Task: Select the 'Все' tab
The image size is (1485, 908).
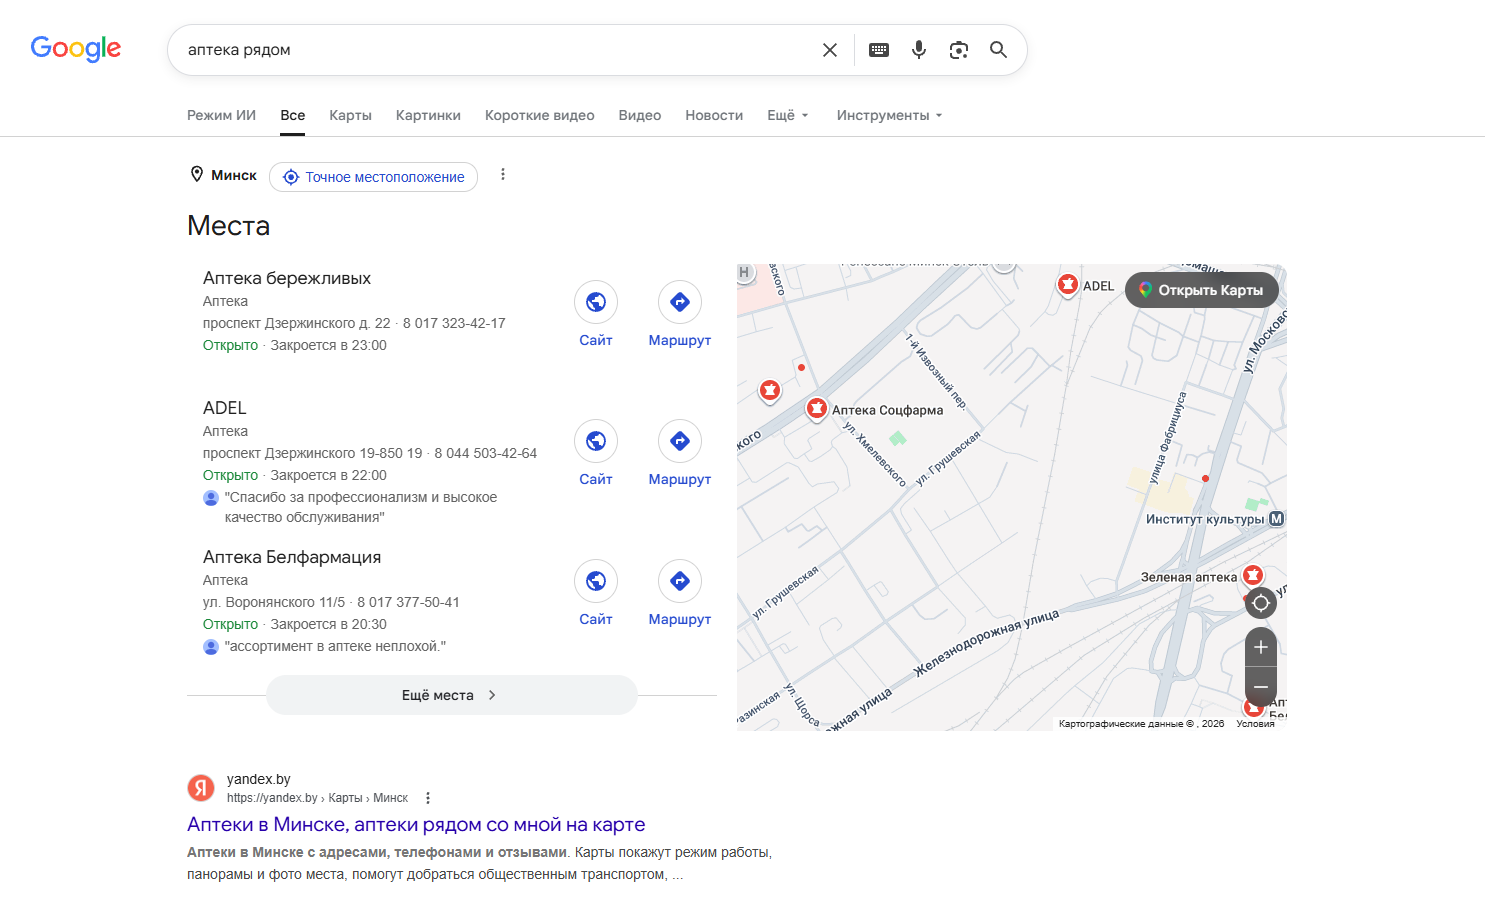Action: [293, 115]
